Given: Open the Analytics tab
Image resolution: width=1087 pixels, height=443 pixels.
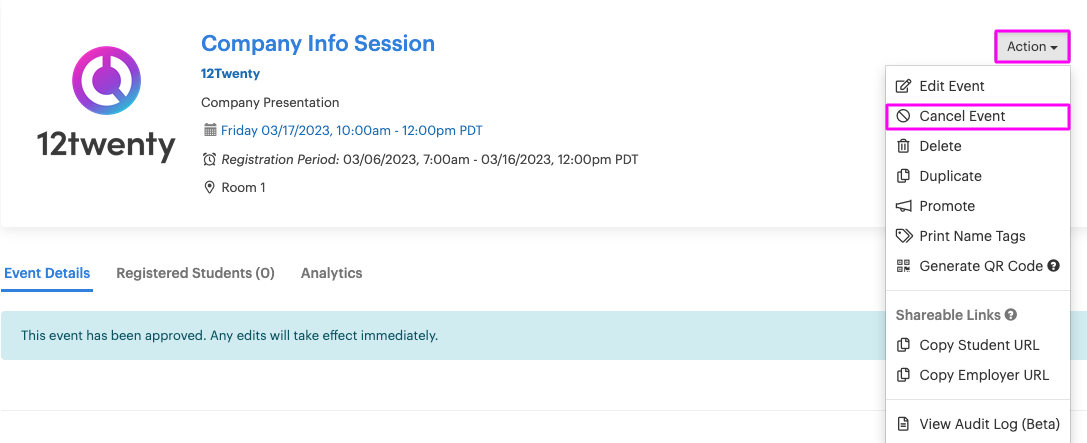Looking at the screenshot, I should (331, 273).
